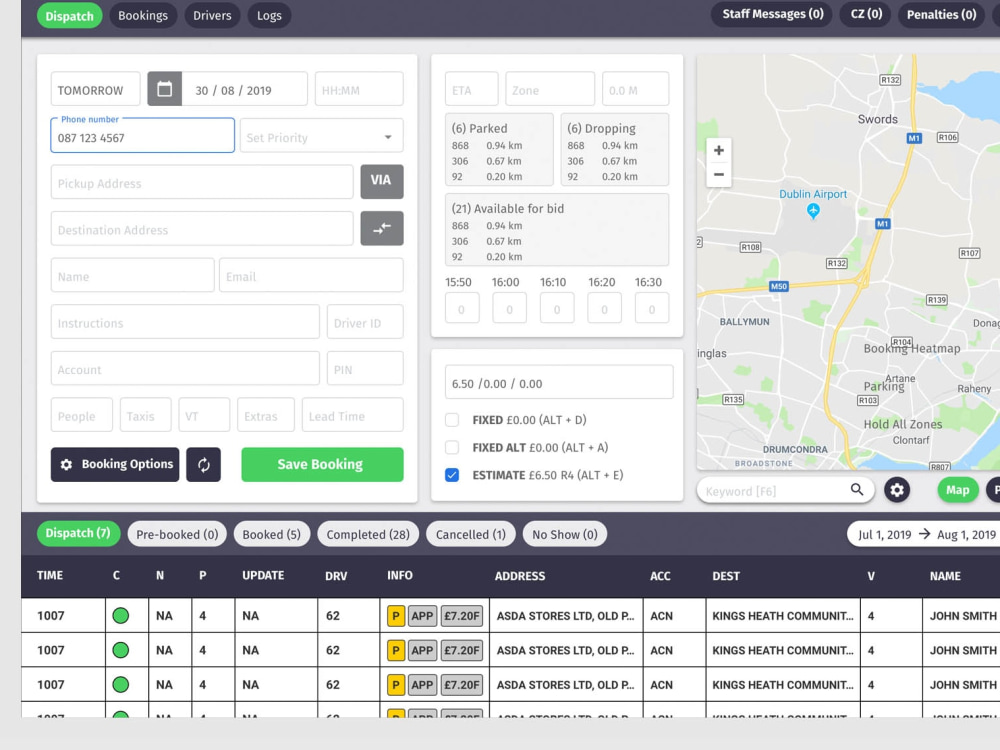The width and height of the screenshot is (1000, 750).
Task: Open the CZ (0) button
Action: click(866, 14)
